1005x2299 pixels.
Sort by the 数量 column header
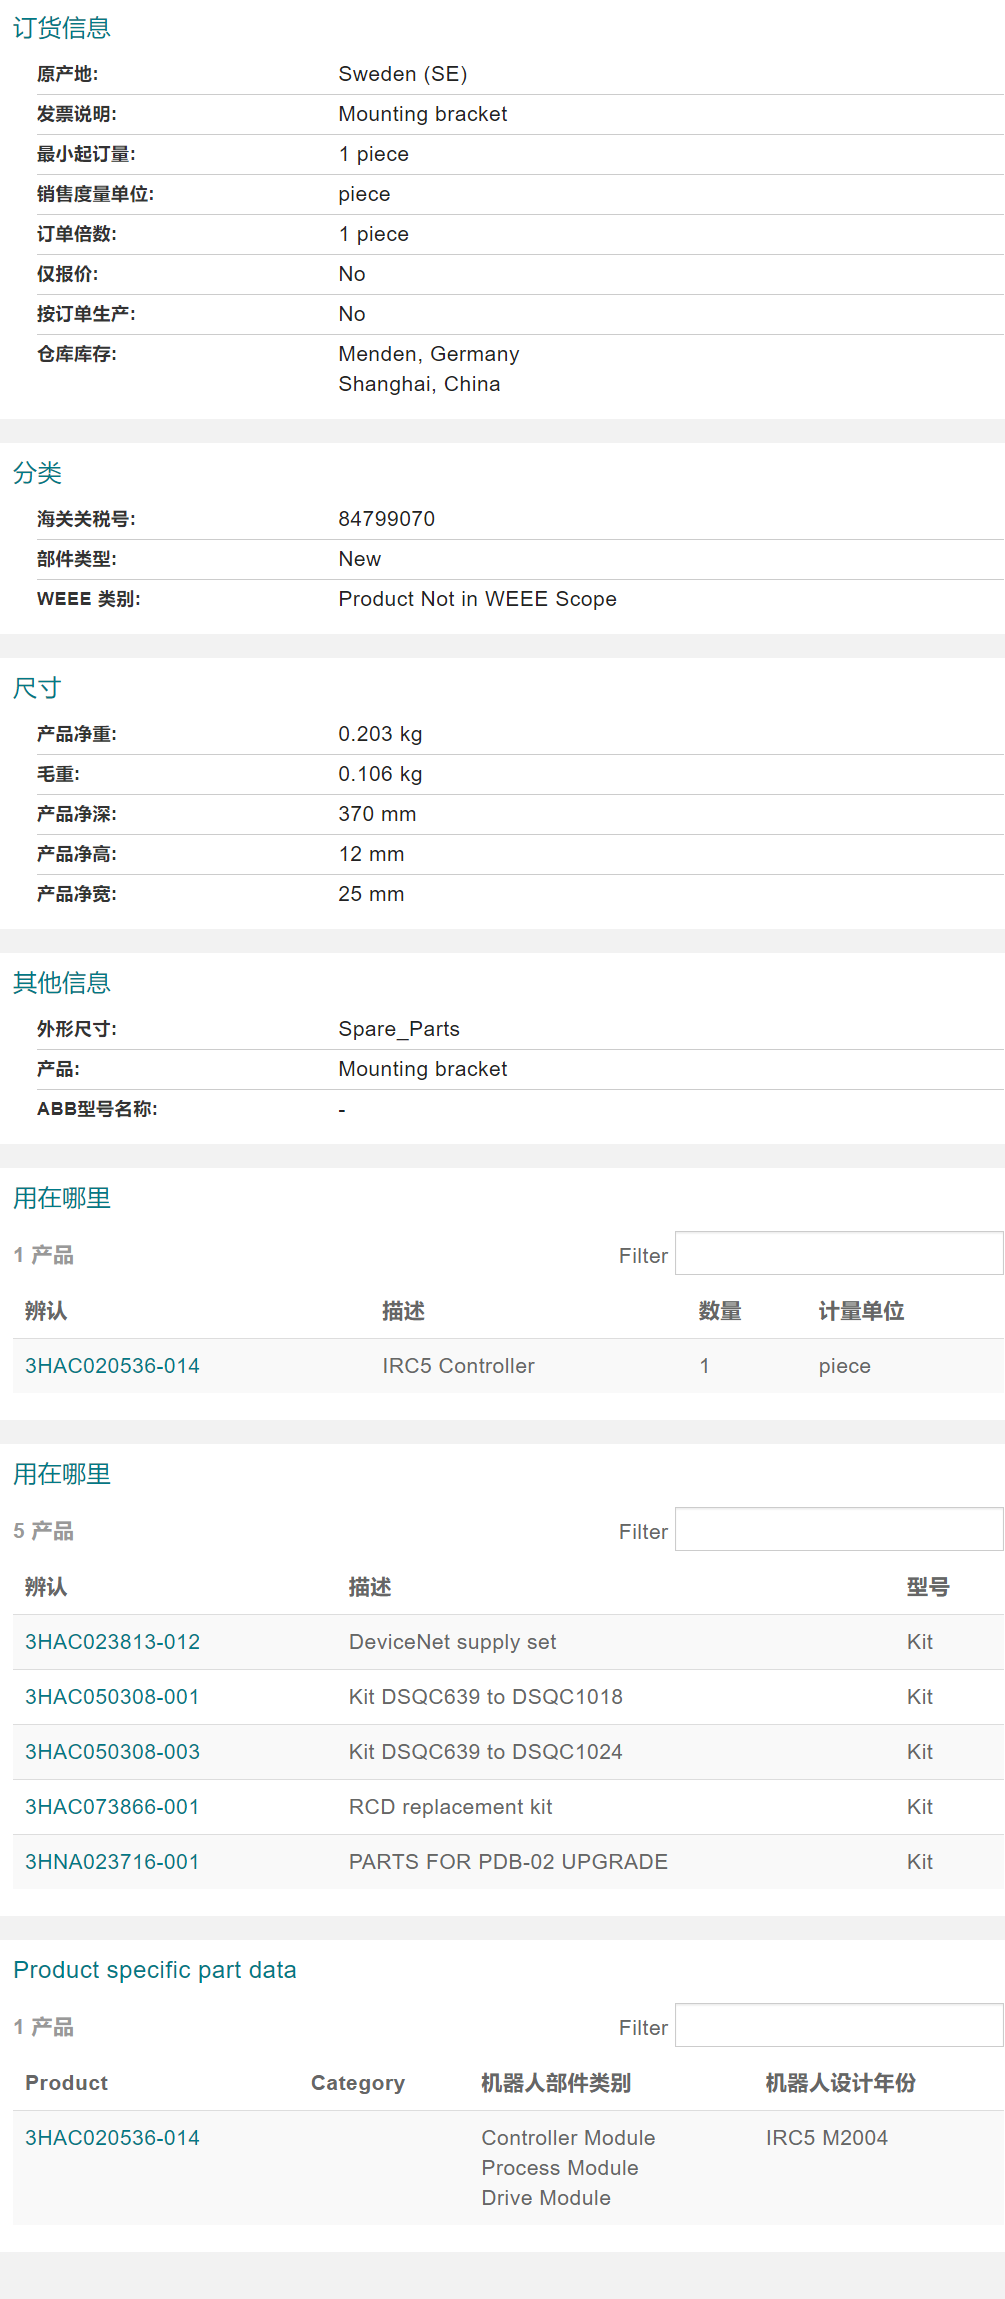(720, 1311)
